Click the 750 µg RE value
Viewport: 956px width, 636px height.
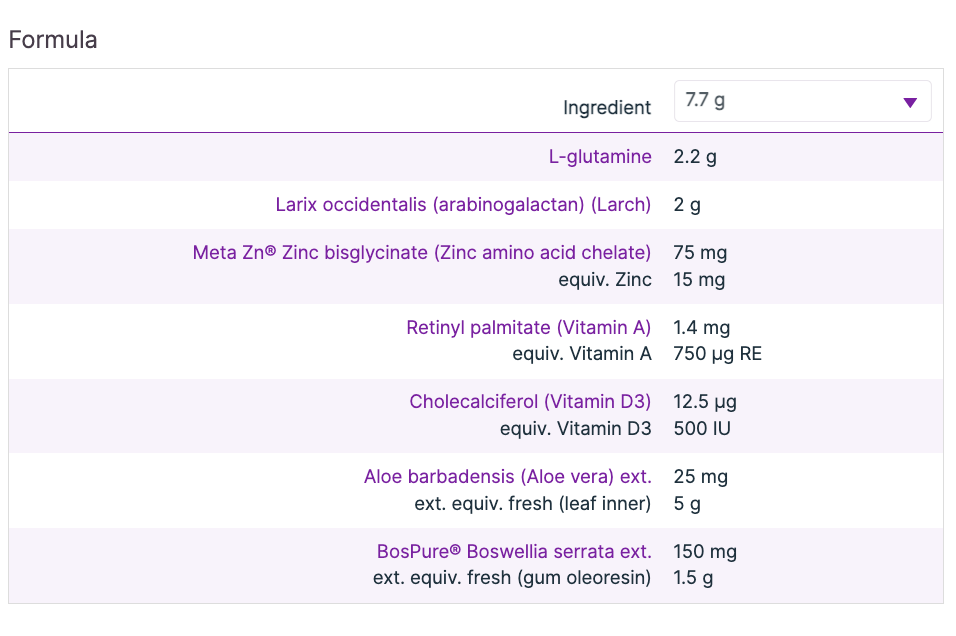click(718, 353)
